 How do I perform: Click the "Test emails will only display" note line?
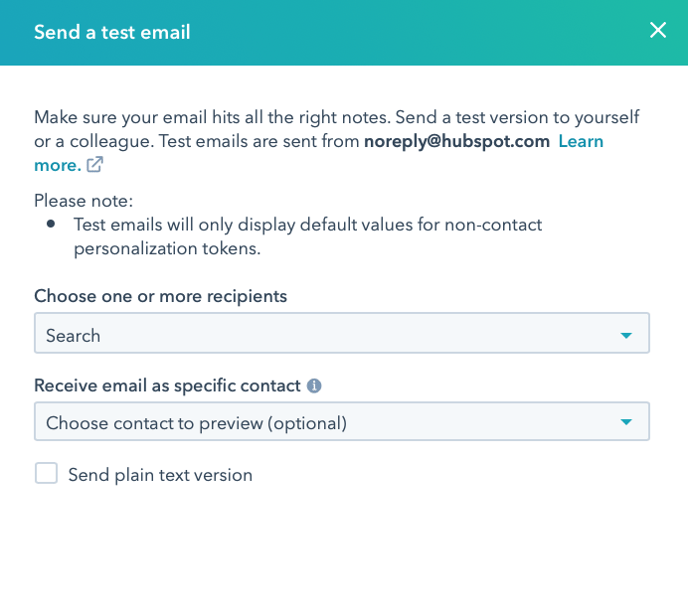tap(308, 225)
